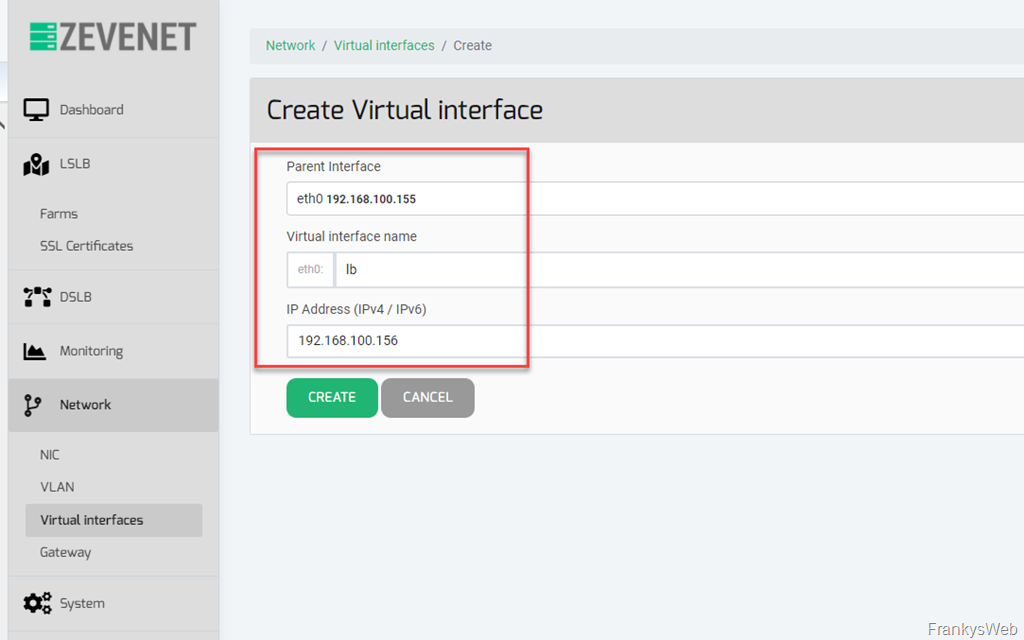Click the Virtual interfaces breadcrumb link
The width and height of the screenshot is (1024, 640).
384,46
